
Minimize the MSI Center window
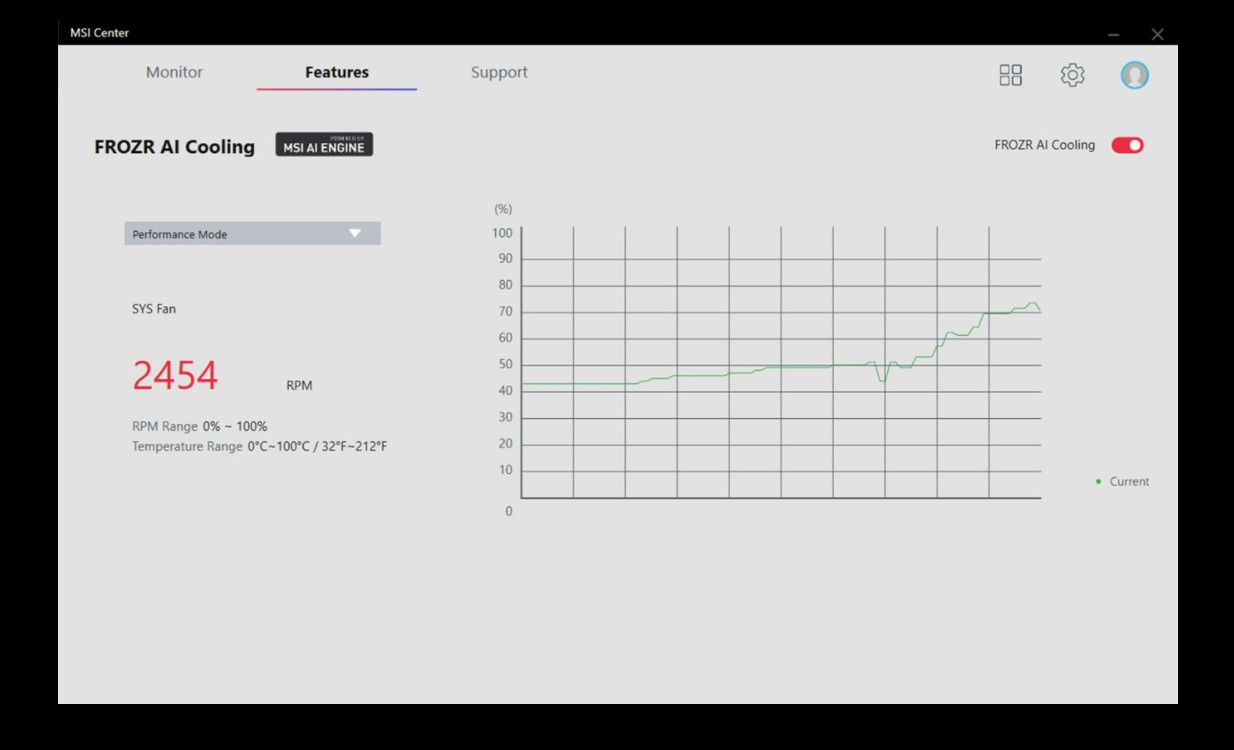tap(1113, 35)
